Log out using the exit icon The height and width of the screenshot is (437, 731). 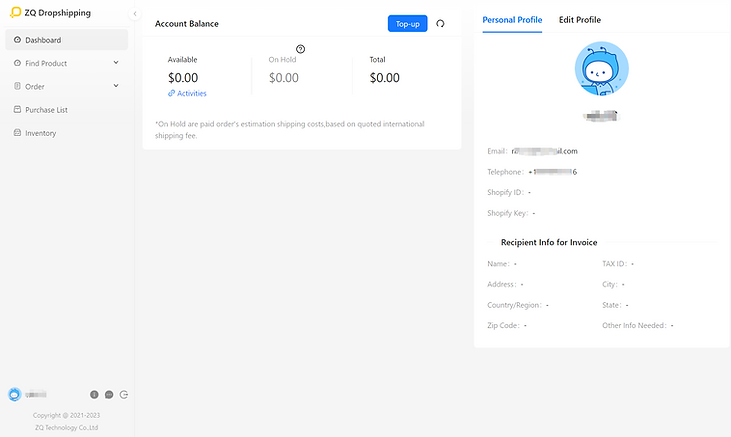pyautogui.click(x=124, y=395)
